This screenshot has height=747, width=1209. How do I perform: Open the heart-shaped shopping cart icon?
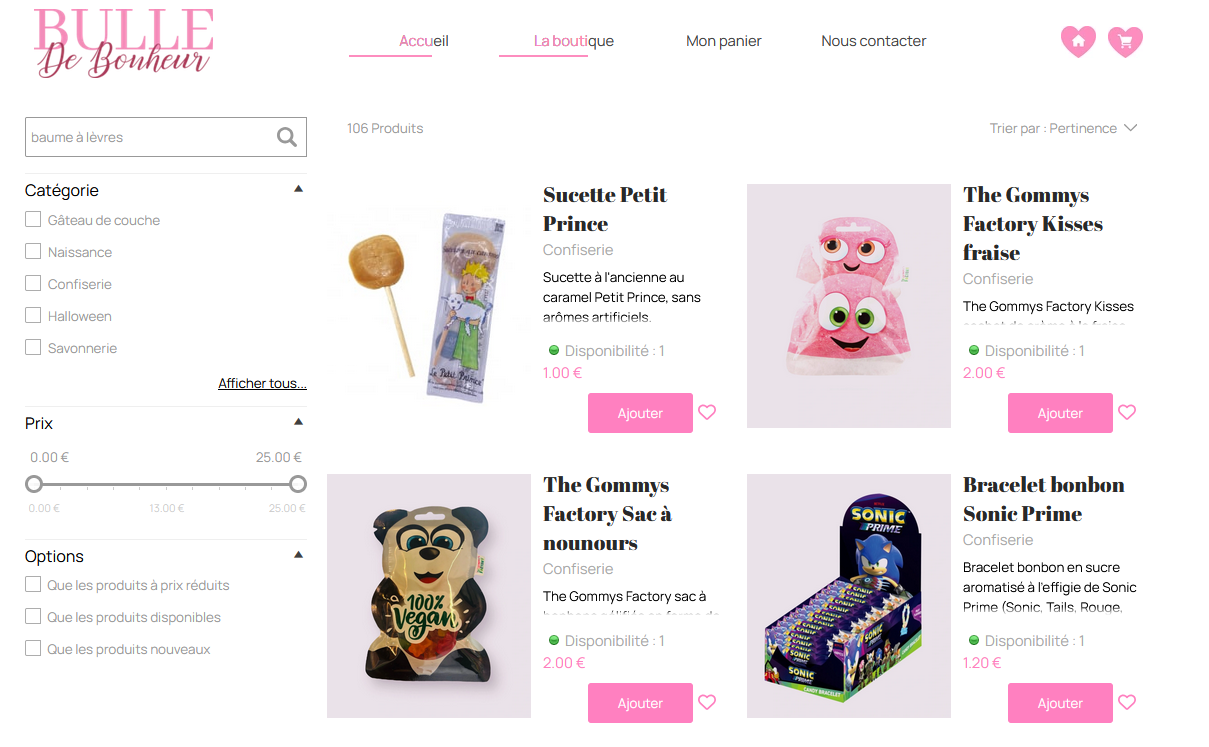click(1126, 41)
